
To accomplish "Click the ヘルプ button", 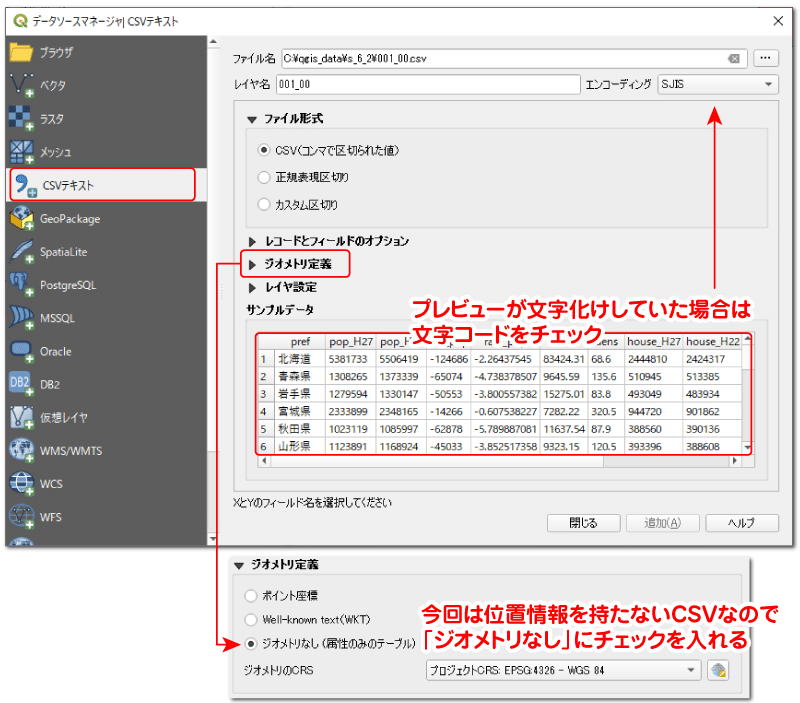I will (742, 523).
